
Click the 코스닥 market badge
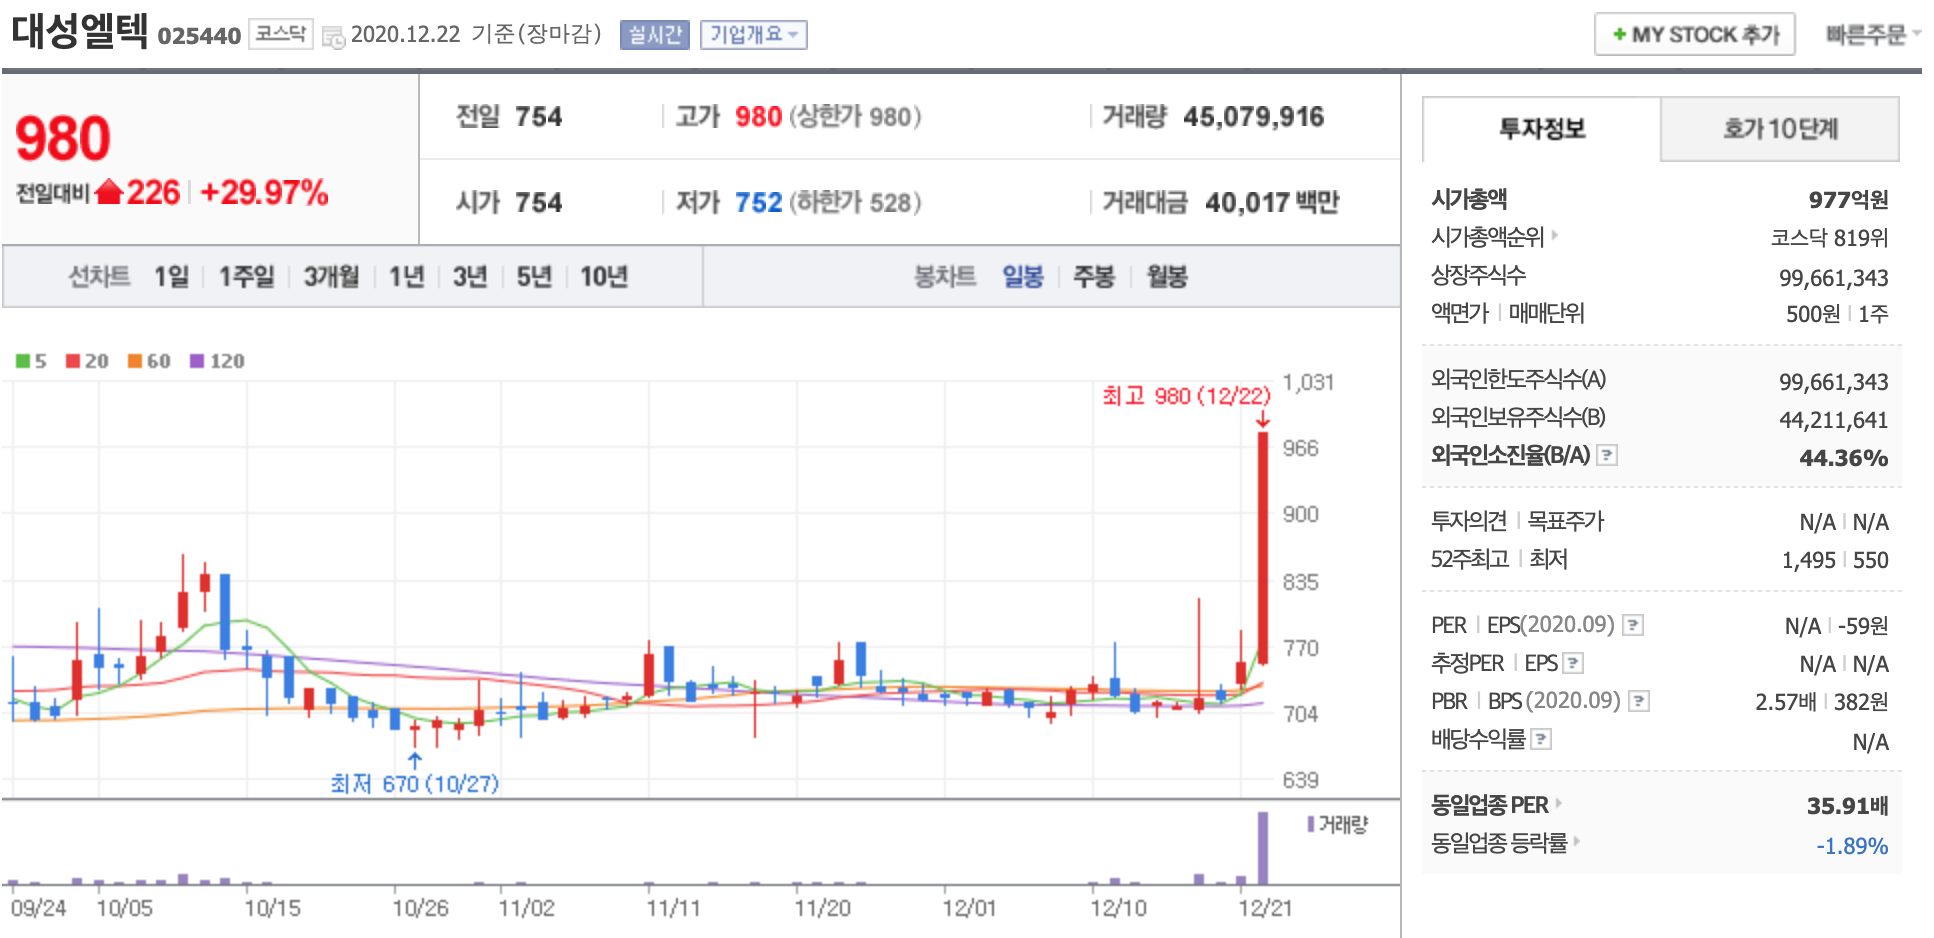click(x=280, y=34)
